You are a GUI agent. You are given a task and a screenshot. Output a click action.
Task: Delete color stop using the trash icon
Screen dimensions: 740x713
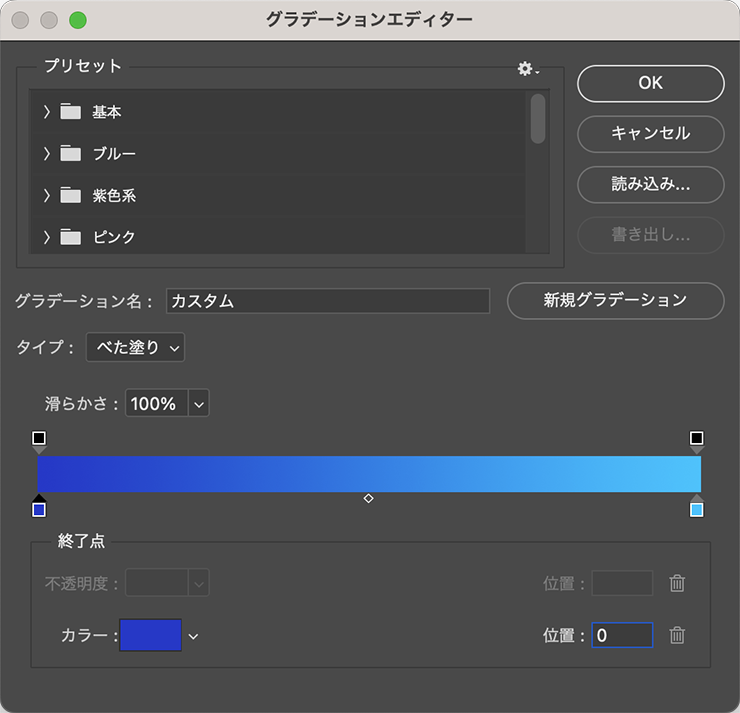click(x=677, y=635)
